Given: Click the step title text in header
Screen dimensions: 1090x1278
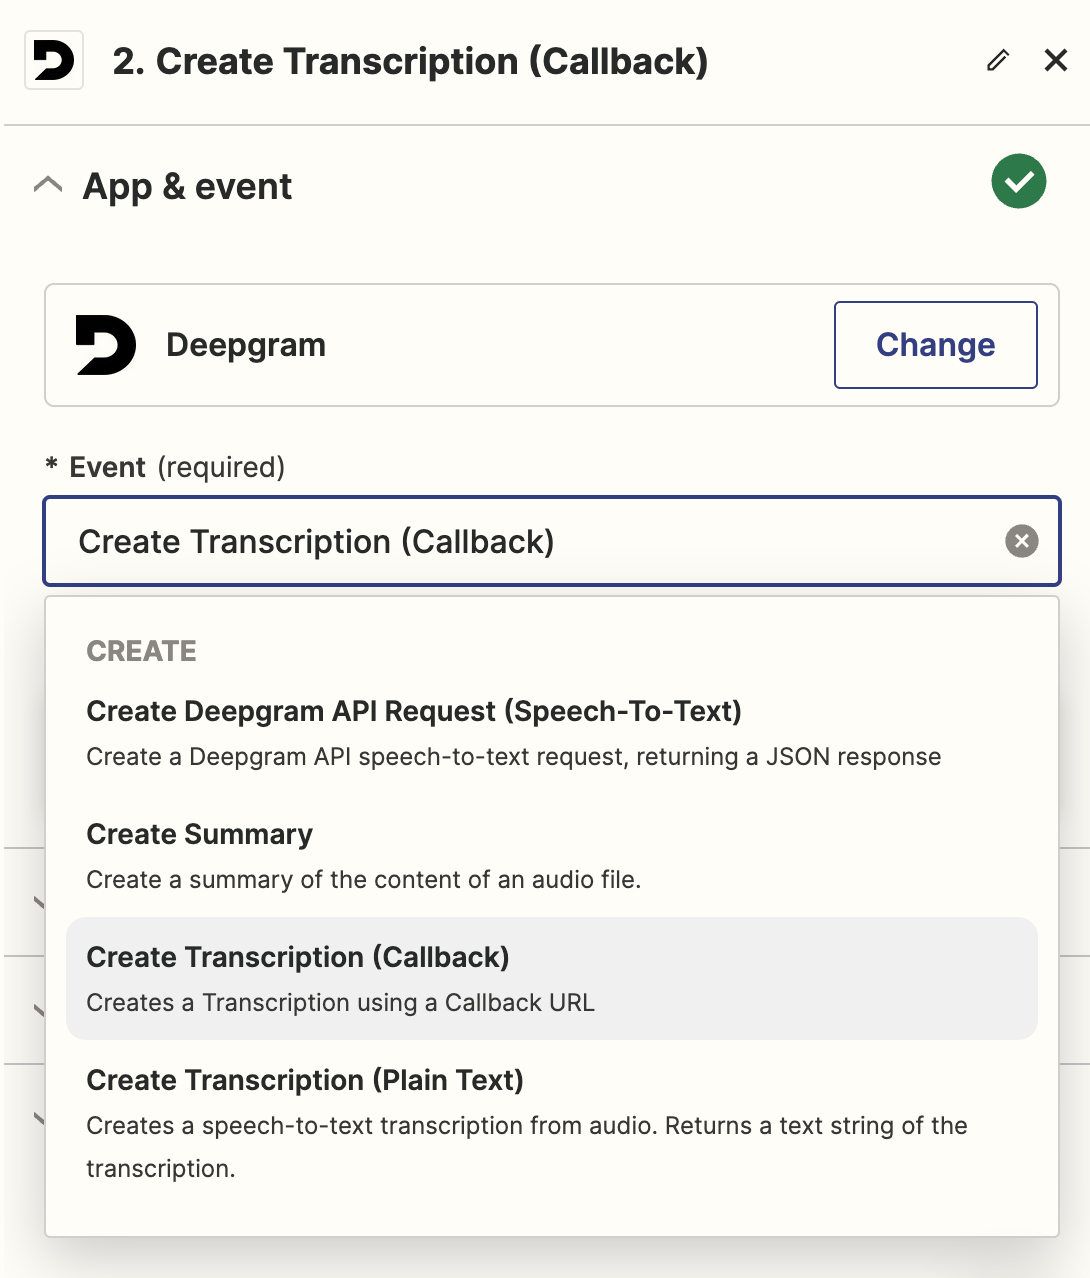Looking at the screenshot, I should pos(410,61).
